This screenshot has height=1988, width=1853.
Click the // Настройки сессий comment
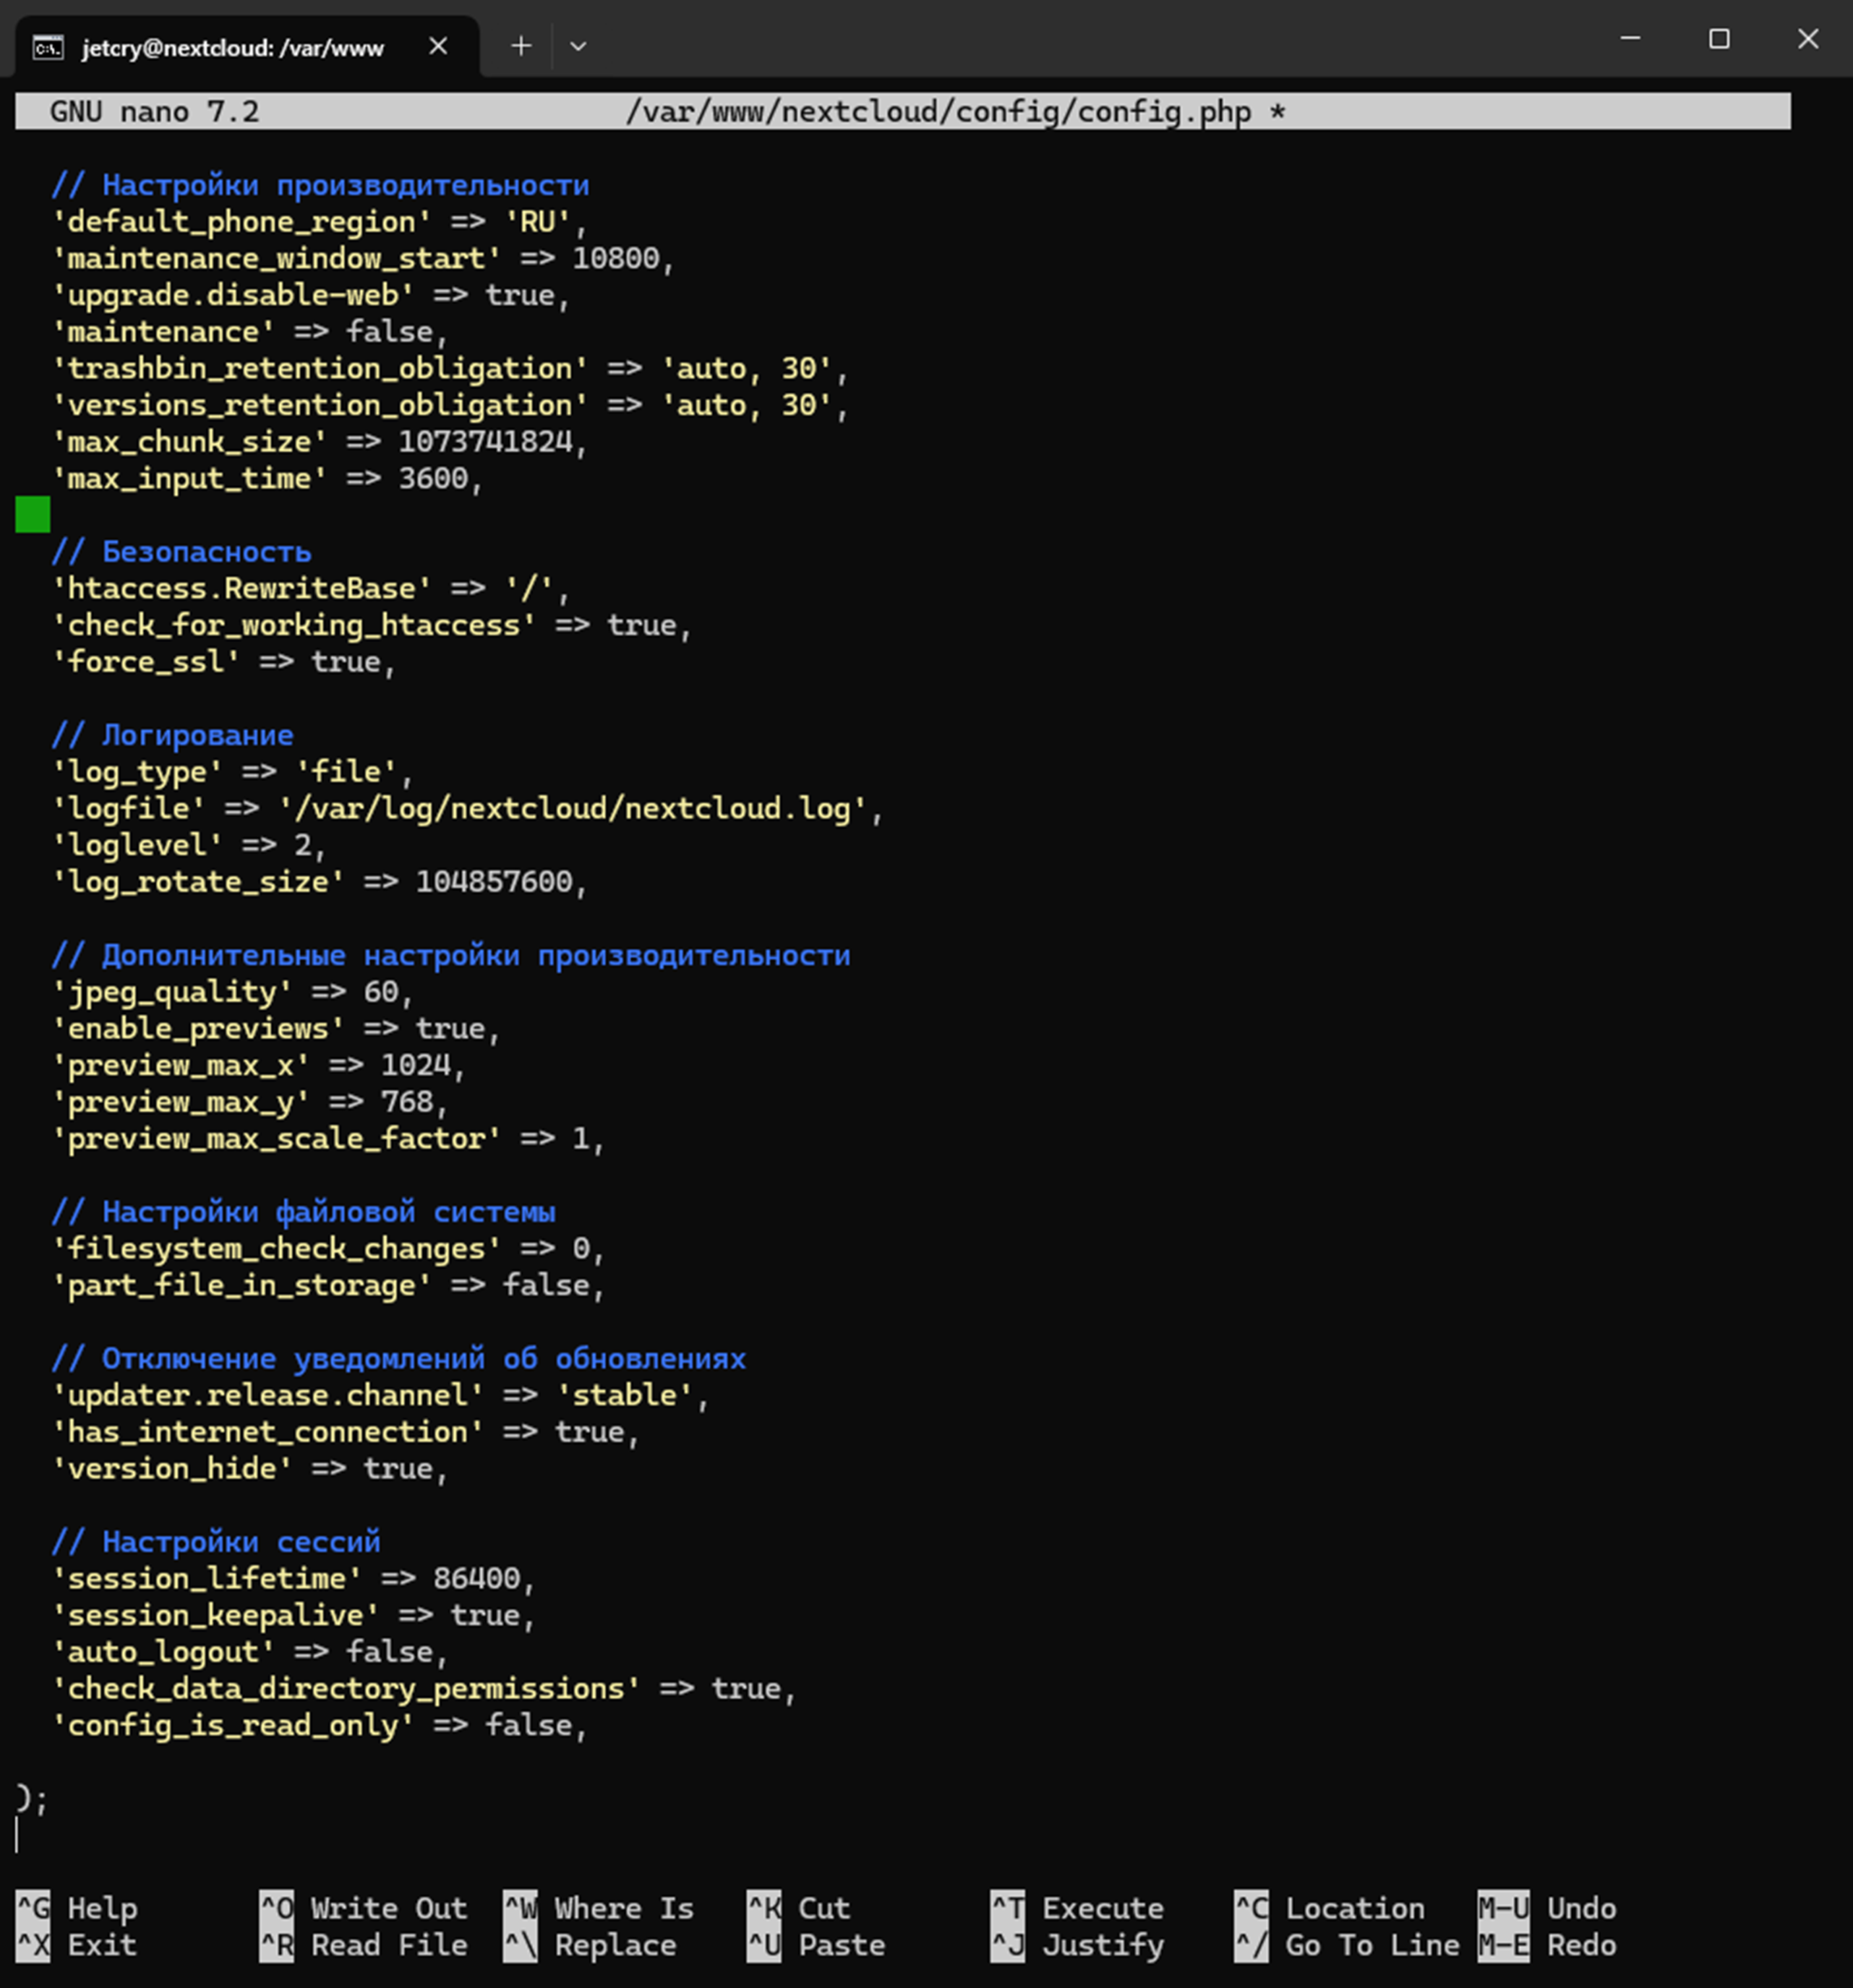[x=216, y=1541]
